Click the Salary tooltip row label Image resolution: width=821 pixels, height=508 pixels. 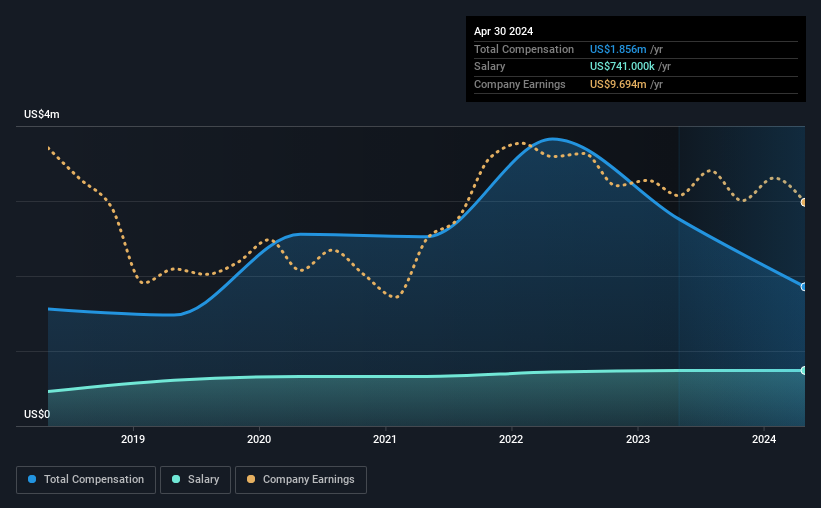[x=490, y=67]
